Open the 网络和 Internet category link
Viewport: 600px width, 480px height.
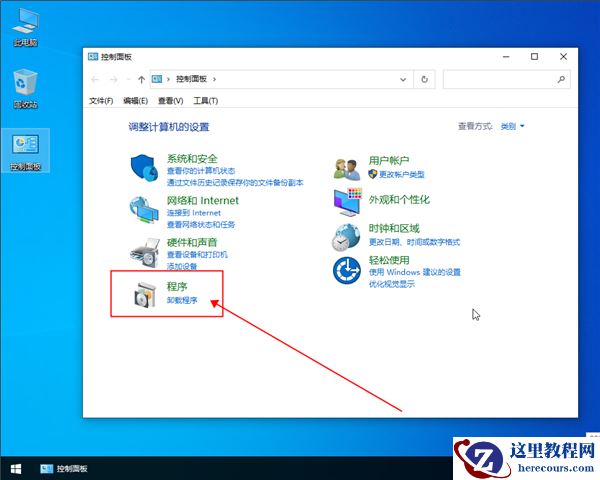pyautogui.click(x=202, y=201)
